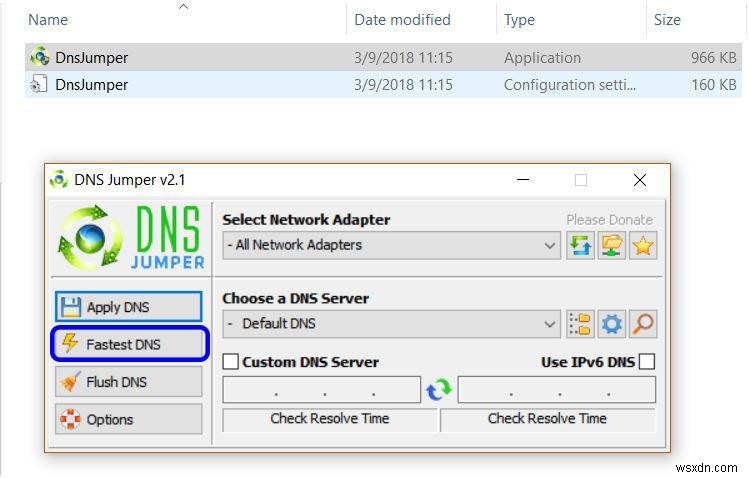This screenshot has height=478, width=749.
Task: Click the magnifier DNS lookup icon
Action: point(643,324)
